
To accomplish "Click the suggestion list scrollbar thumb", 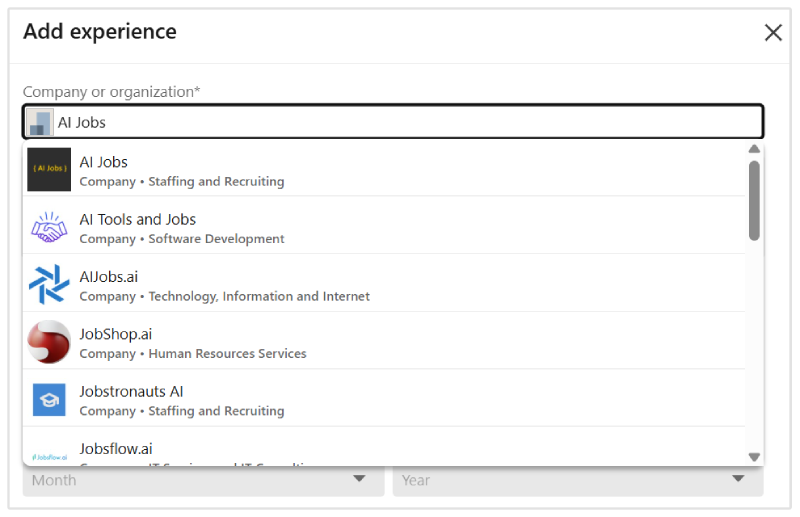I will [754, 200].
